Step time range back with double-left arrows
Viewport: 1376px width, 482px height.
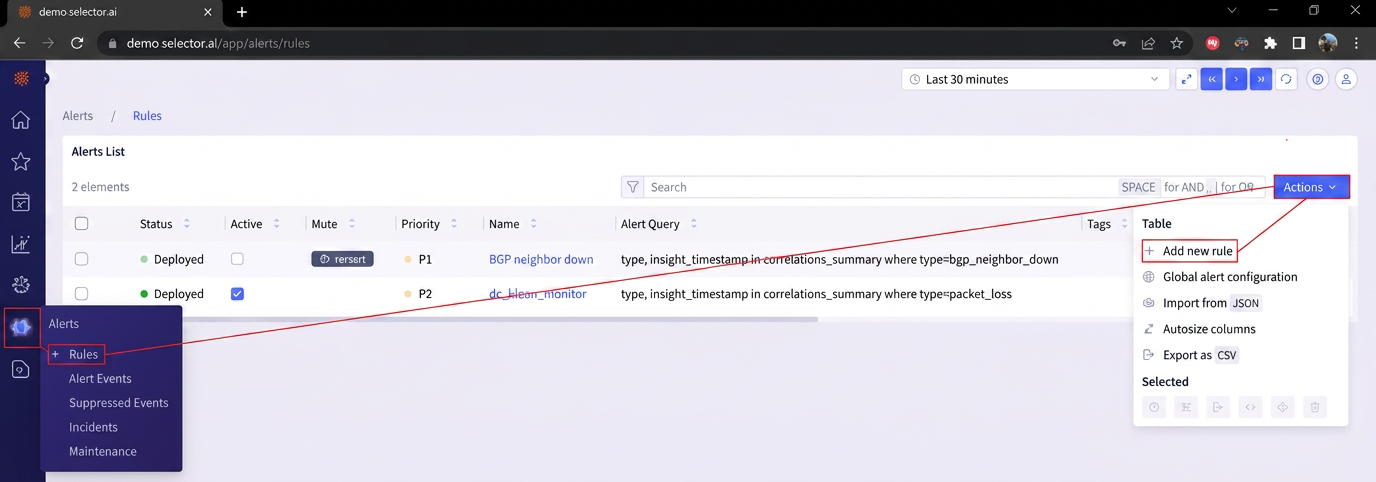pyautogui.click(x=1212, y=79)
